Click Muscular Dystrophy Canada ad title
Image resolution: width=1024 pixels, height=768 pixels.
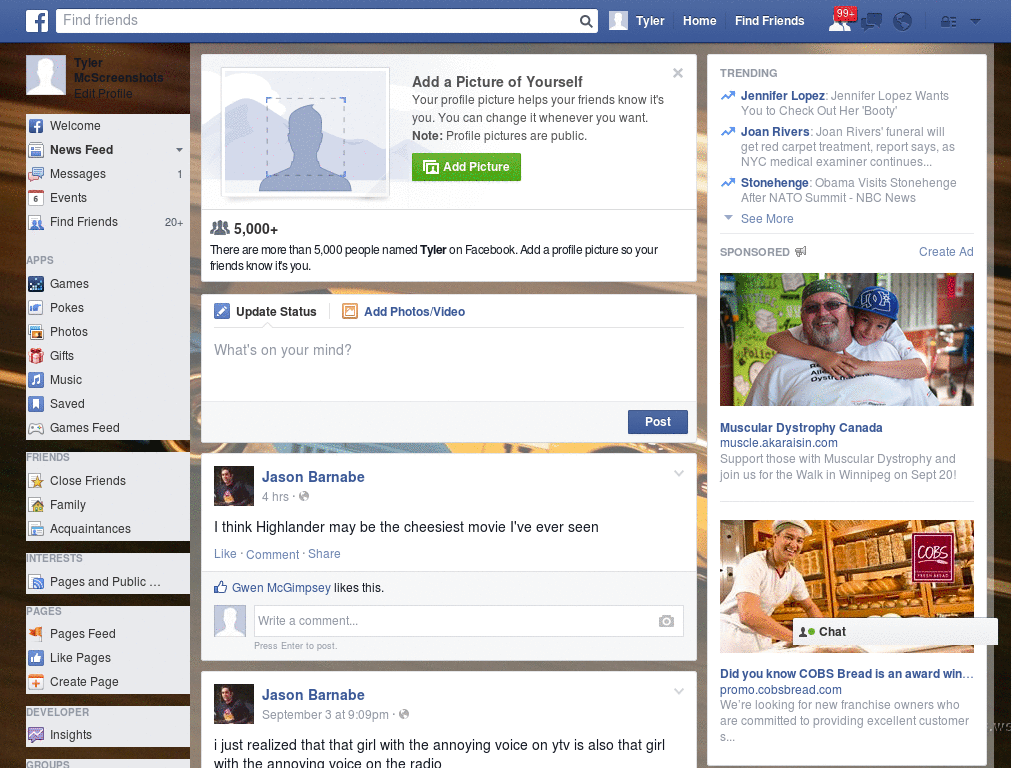click(x=801, y=428)
